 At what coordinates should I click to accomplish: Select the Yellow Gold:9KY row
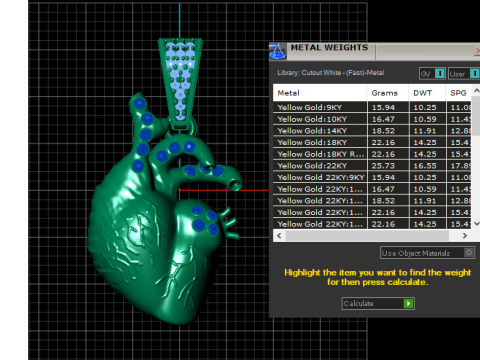click(372, 107)
